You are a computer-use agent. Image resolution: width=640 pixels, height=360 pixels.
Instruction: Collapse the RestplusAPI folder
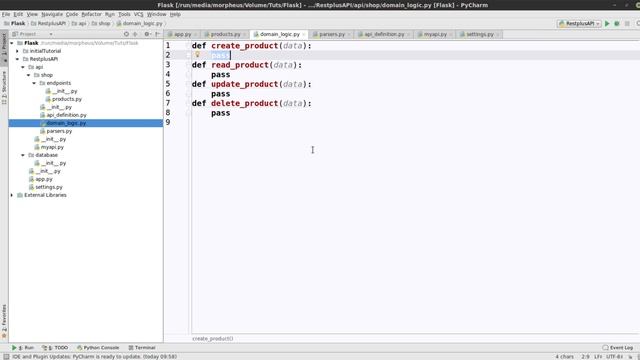click(x=18, y=59)
